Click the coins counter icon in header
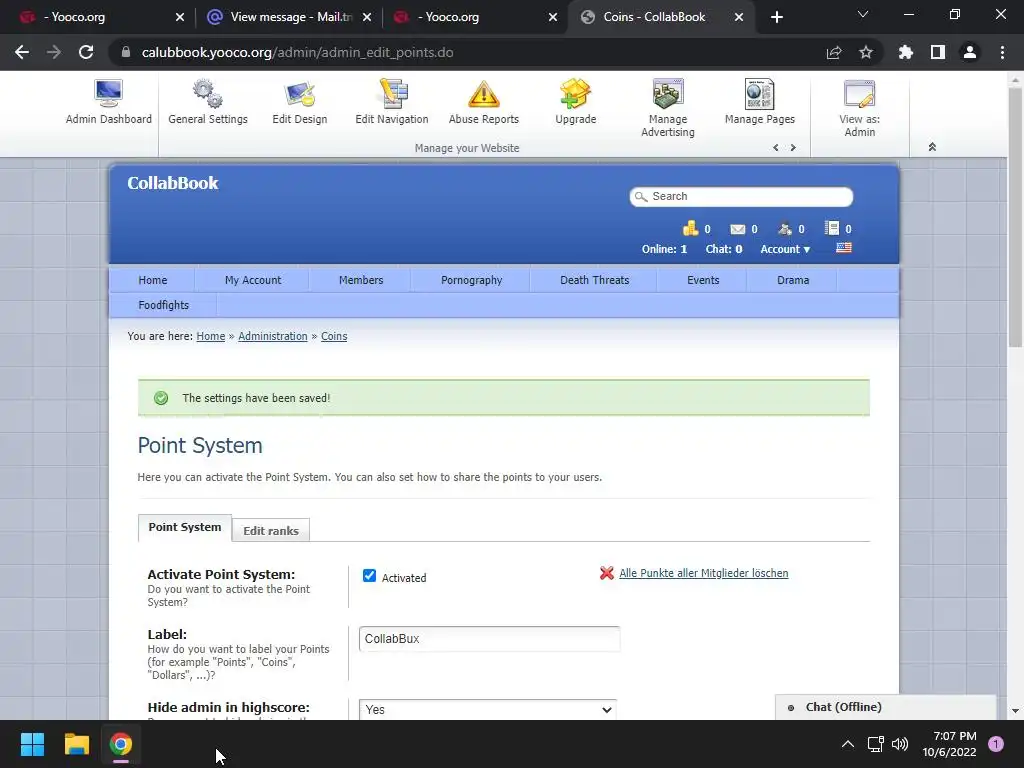The image size is (1024, 768). point(690,228)
